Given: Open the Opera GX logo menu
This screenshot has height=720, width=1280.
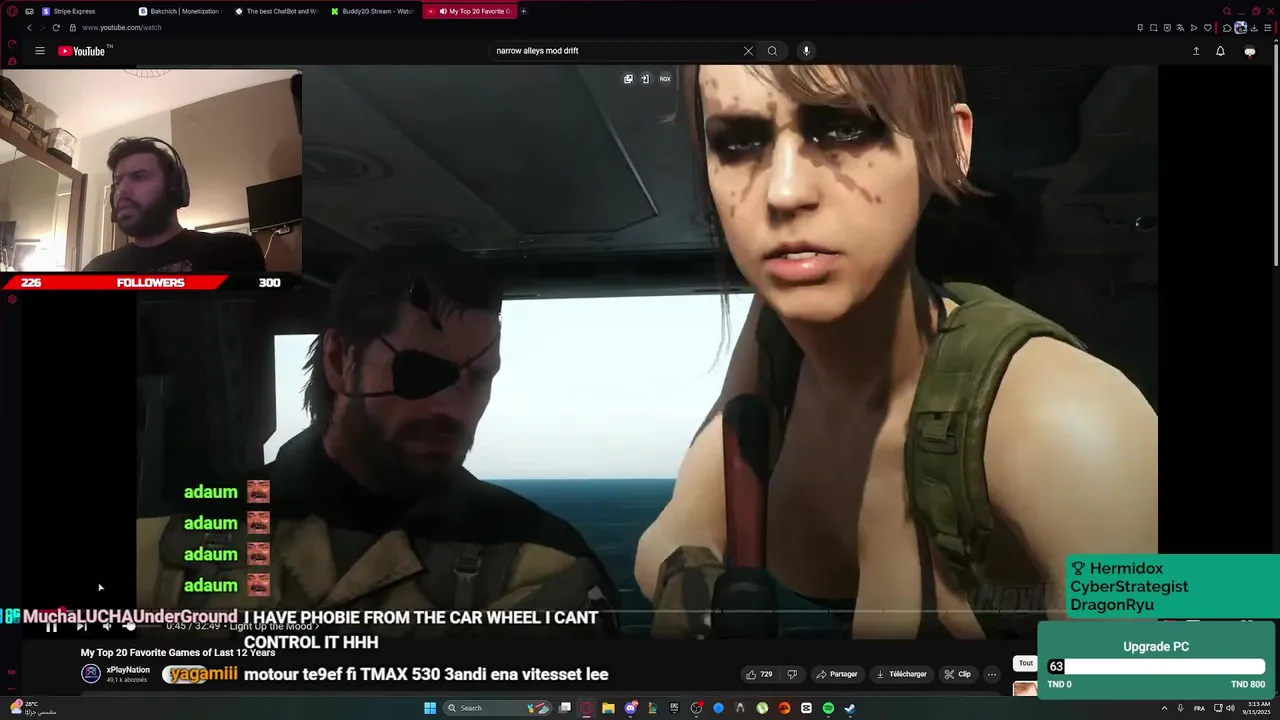Looking at the screenshot, I should coord(12,11).
